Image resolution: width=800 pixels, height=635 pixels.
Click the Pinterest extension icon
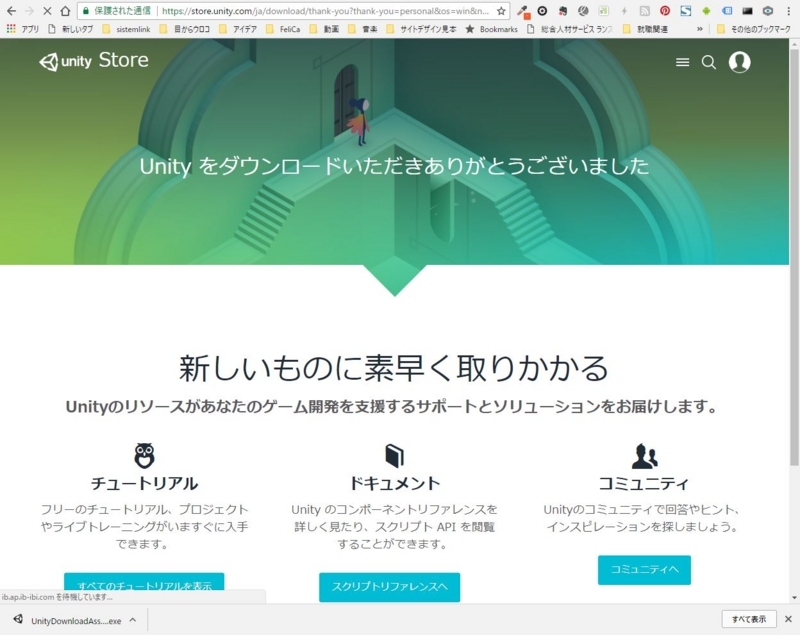665,11
